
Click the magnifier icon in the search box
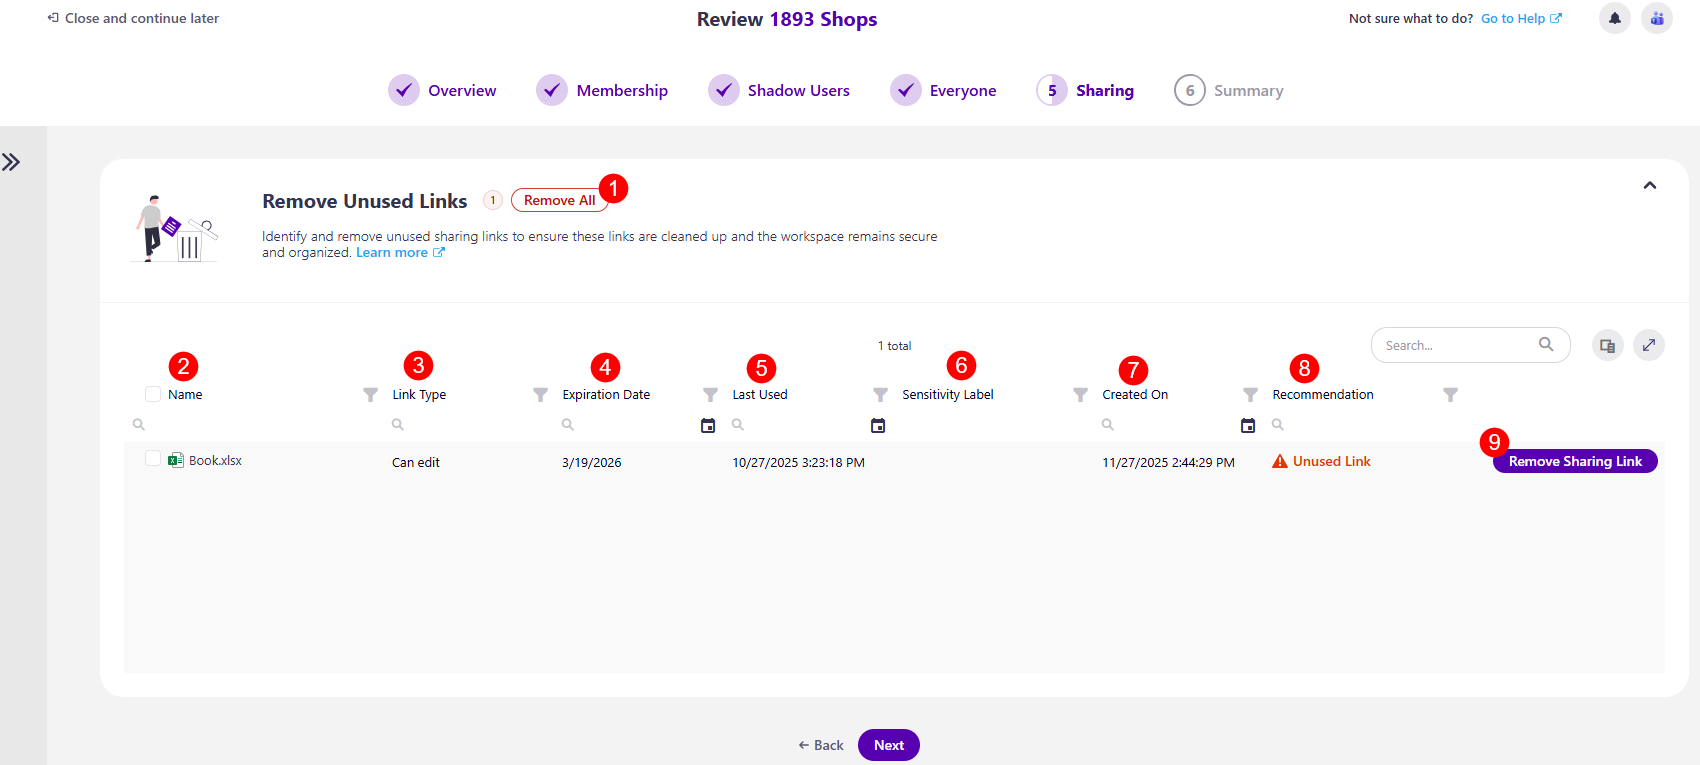click(1546, 344)
